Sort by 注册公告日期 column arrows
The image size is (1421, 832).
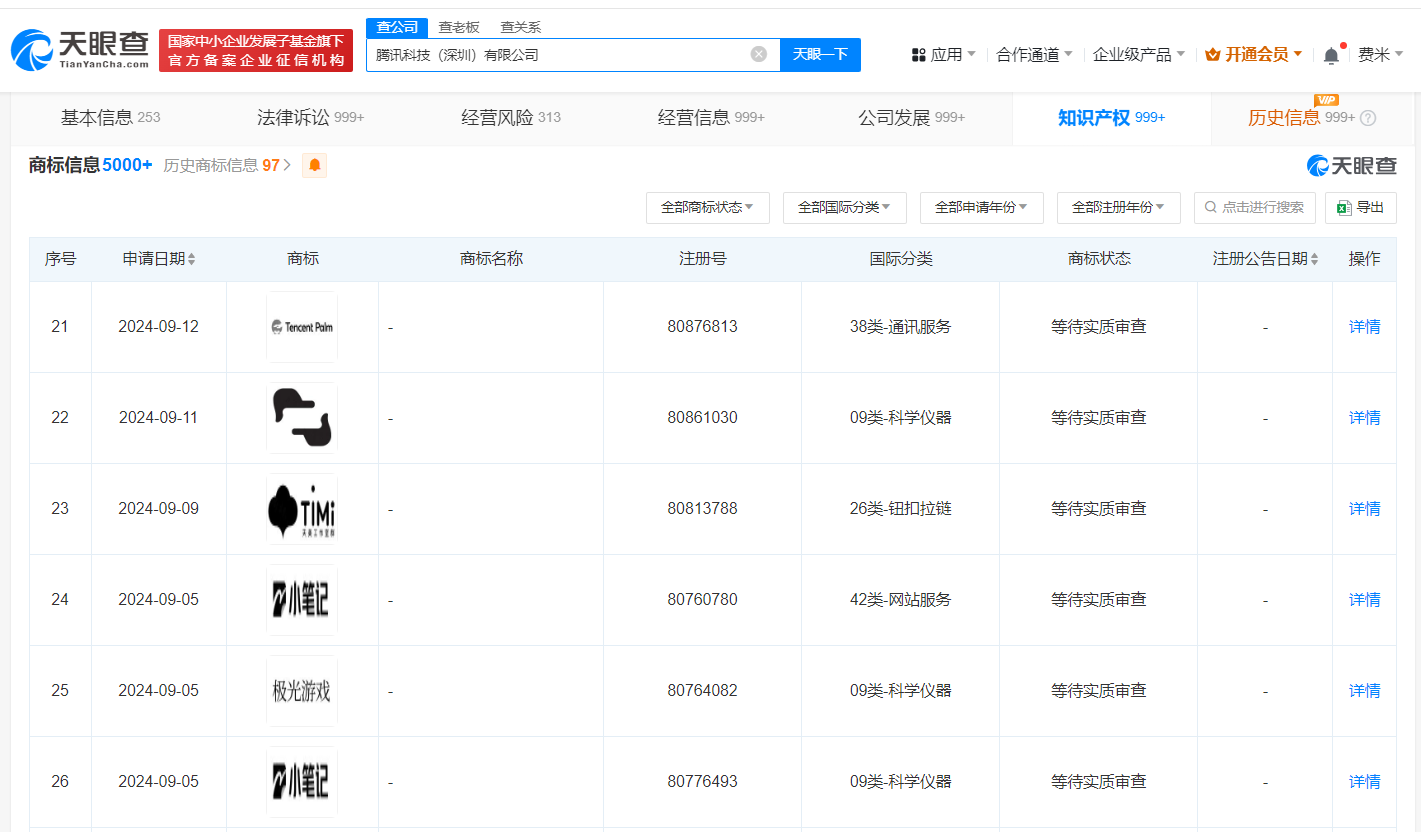click(x=1314, y=259)
